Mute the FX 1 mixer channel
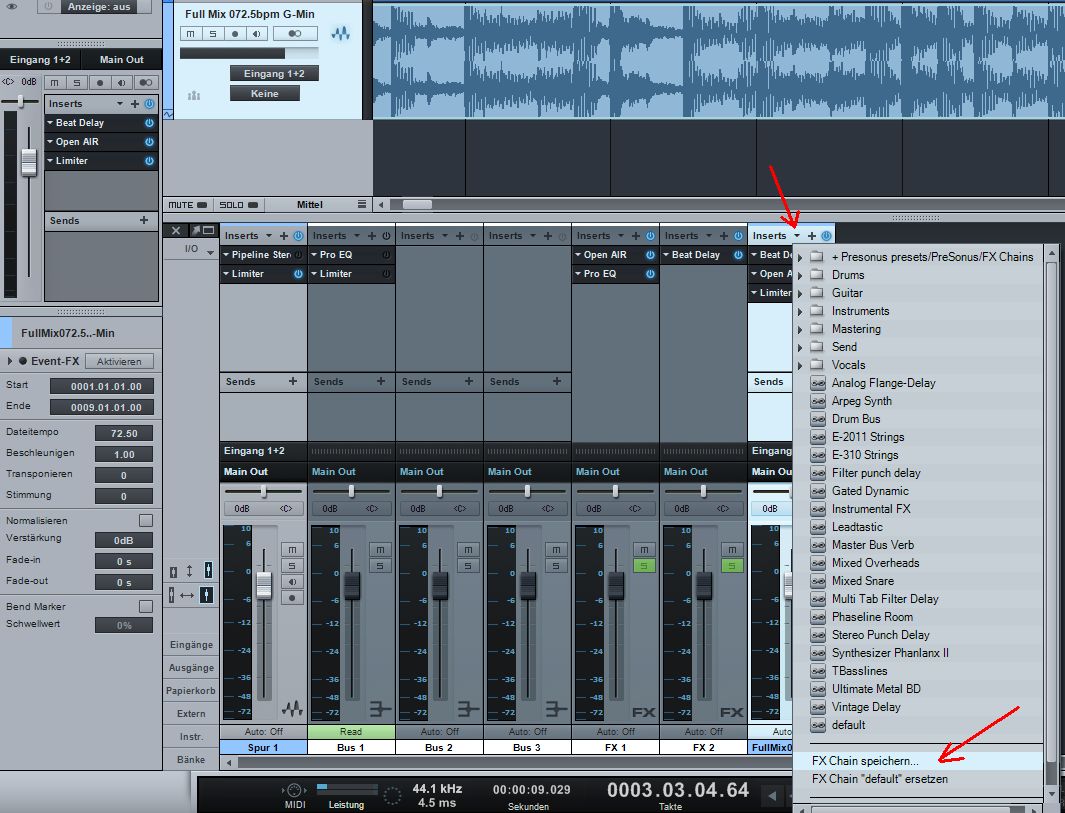The height and width of the screenshot is (813, 1065). click(x=644, y=549)
